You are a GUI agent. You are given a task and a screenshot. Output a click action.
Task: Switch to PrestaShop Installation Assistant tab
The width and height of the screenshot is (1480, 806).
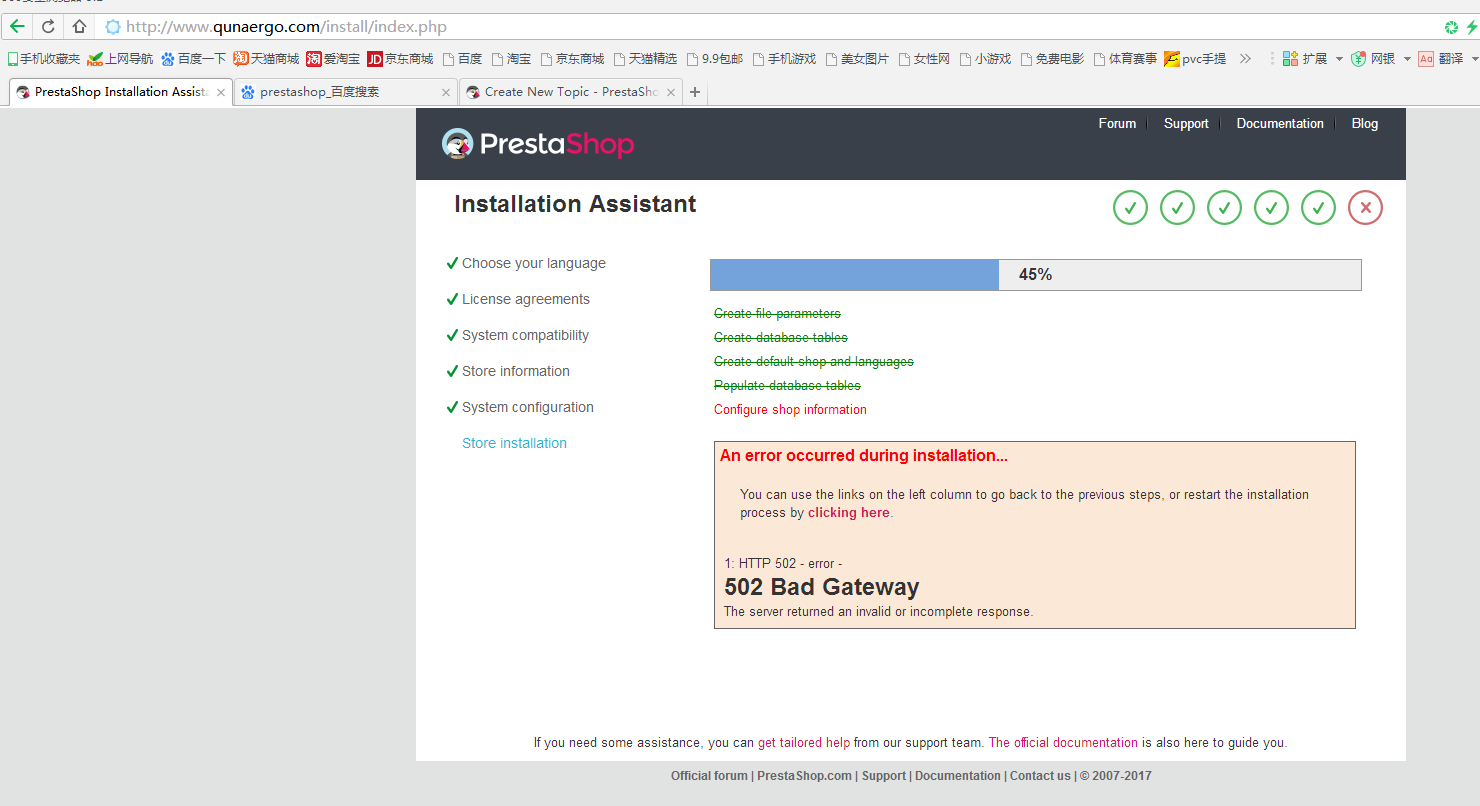pos(122,92)
